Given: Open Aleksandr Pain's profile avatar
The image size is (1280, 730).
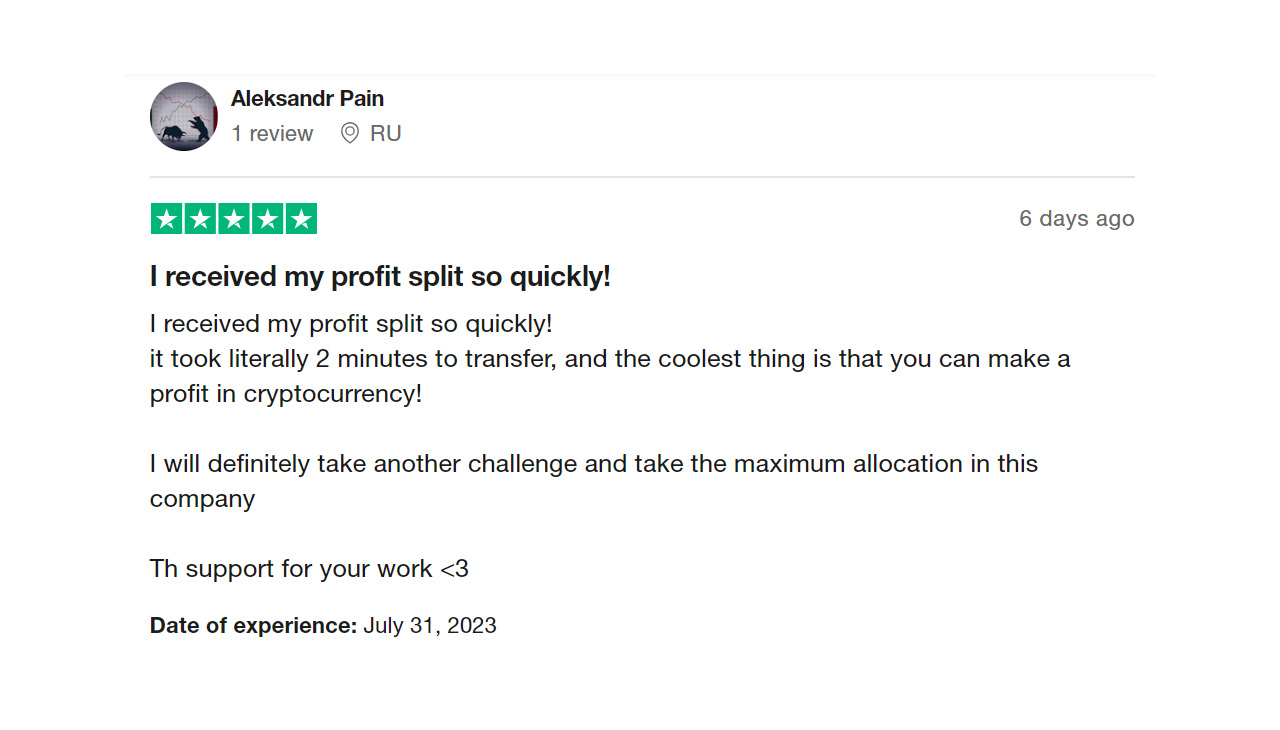Looking at the screenshot, I should point(184,116).
